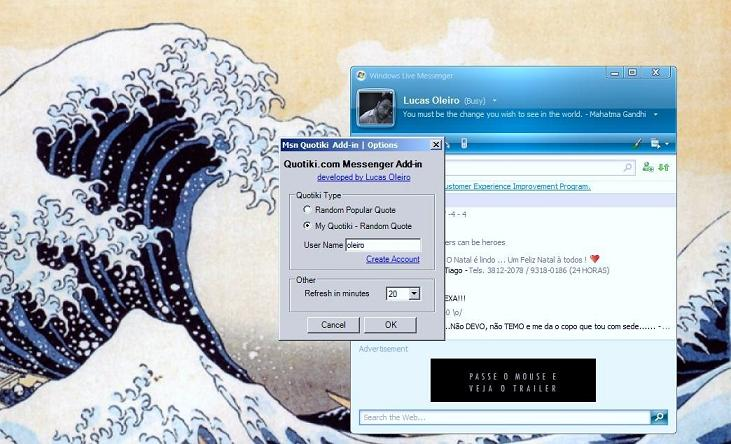Viewport: 731px width, 444px height.
Task: Click the User Name input field
Action: 383,245
